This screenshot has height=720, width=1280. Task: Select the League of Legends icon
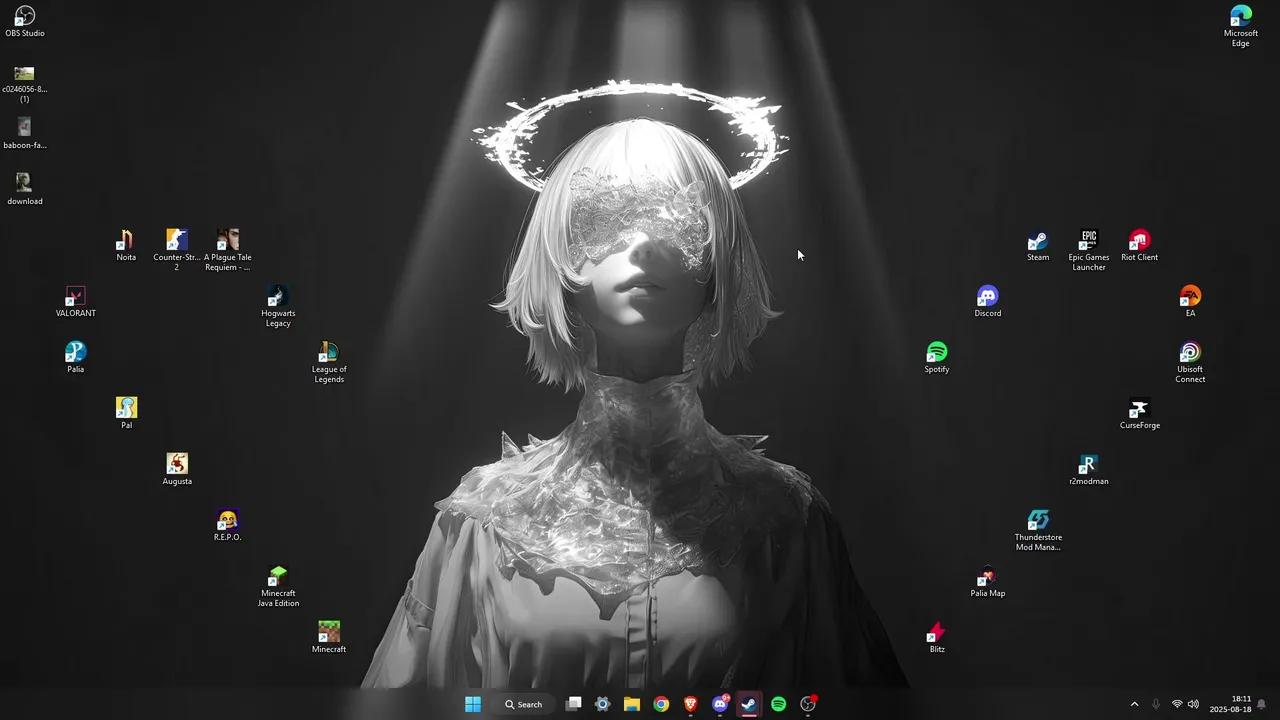point(329,362)
